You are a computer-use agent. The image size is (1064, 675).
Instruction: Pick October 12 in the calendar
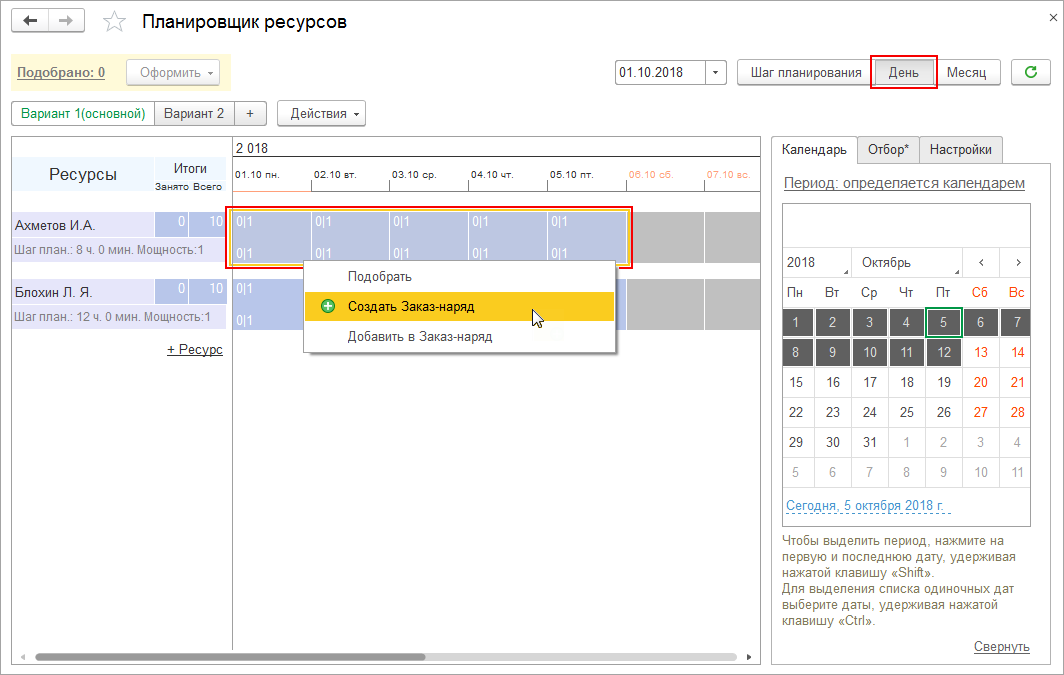943,352
